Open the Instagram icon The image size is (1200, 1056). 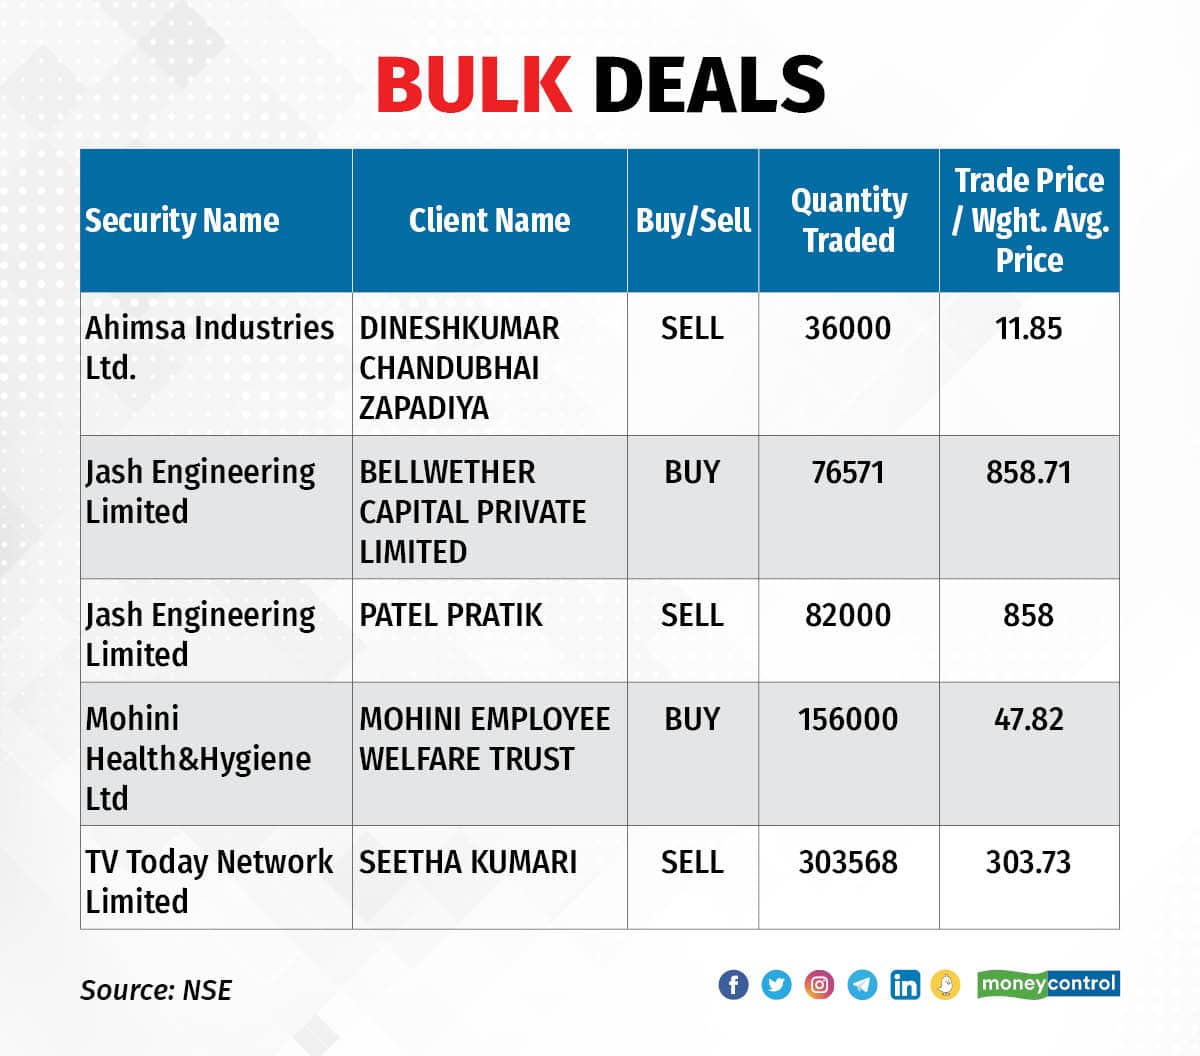[819, 985]
